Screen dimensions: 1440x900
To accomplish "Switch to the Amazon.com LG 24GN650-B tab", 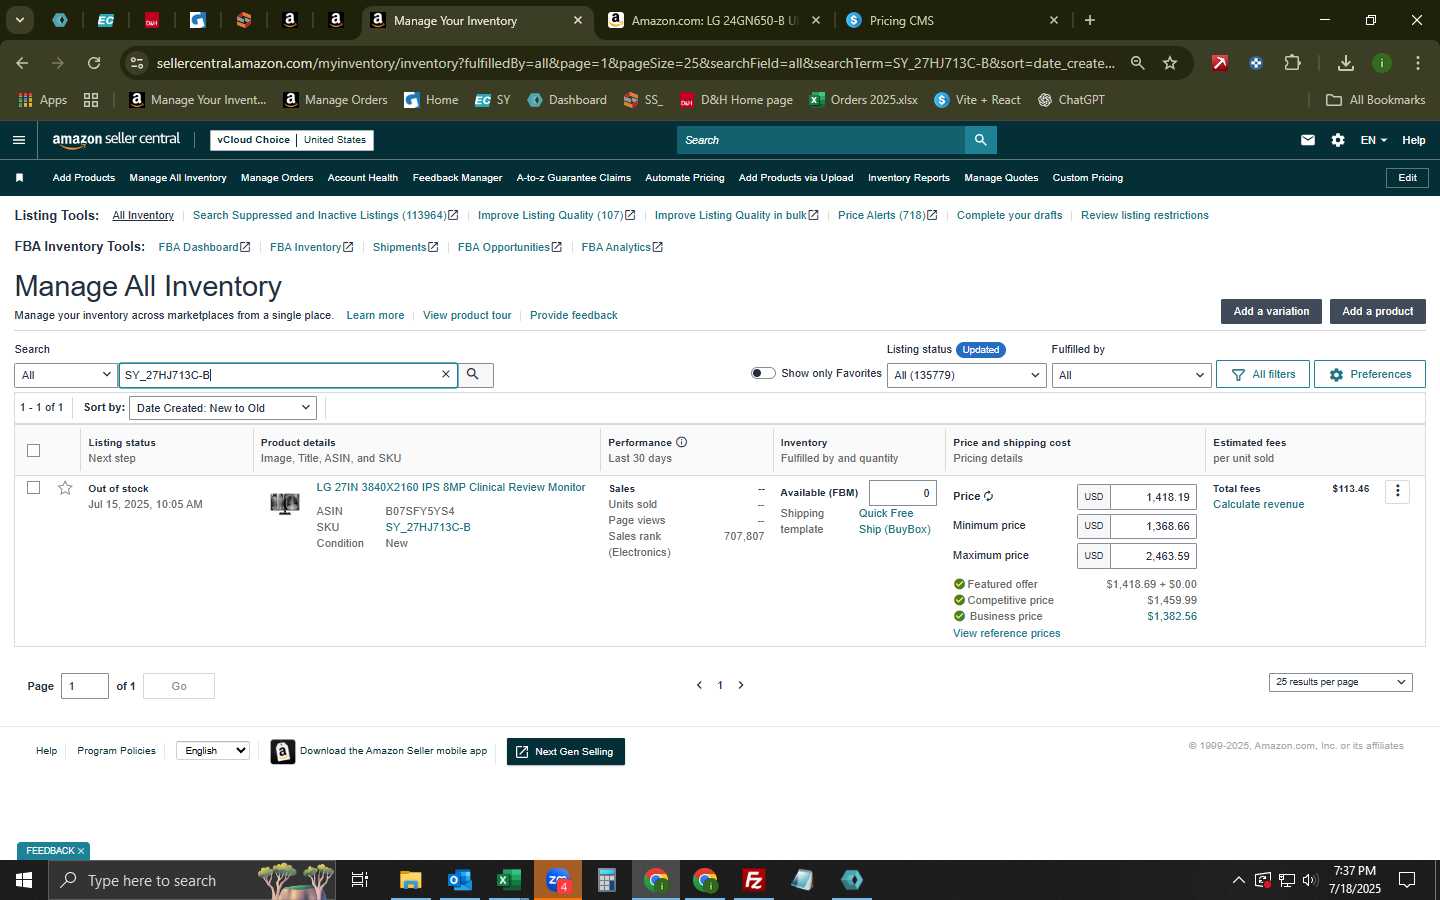I will pyautogui.click(x=715, y=20).
